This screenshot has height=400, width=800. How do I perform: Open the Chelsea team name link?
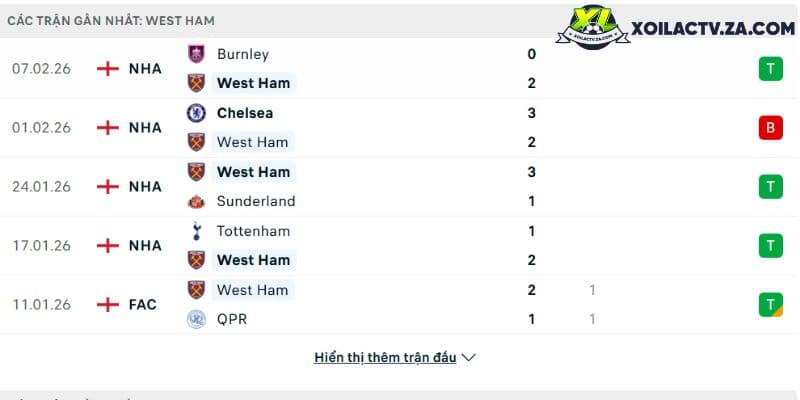(x=245, y=113)
